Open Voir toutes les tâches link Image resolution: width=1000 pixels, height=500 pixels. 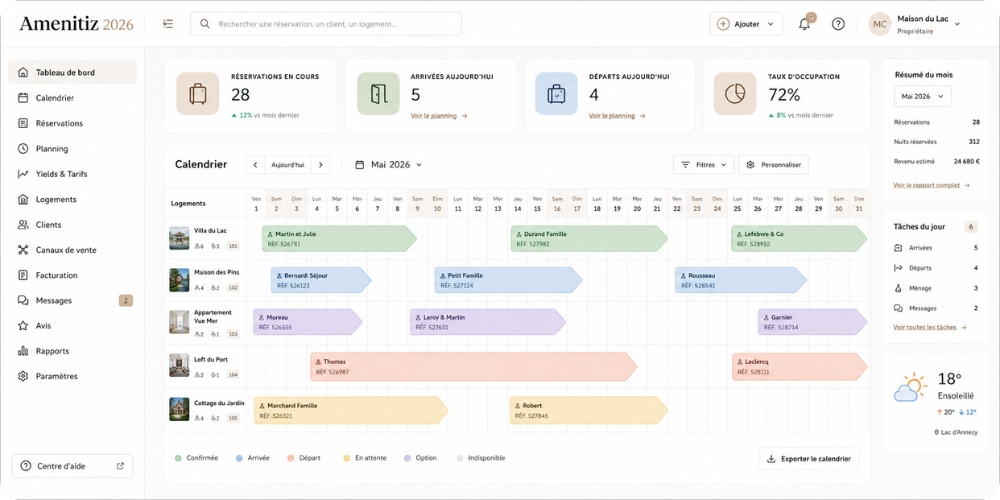(930, 327)
